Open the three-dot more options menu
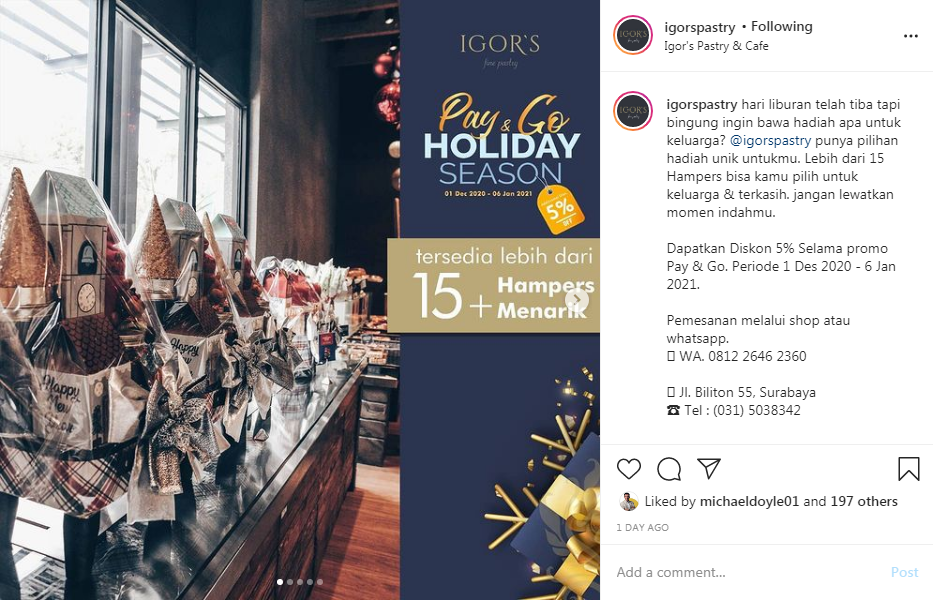The width and height of the screenshot is (933, 600). 910,36
